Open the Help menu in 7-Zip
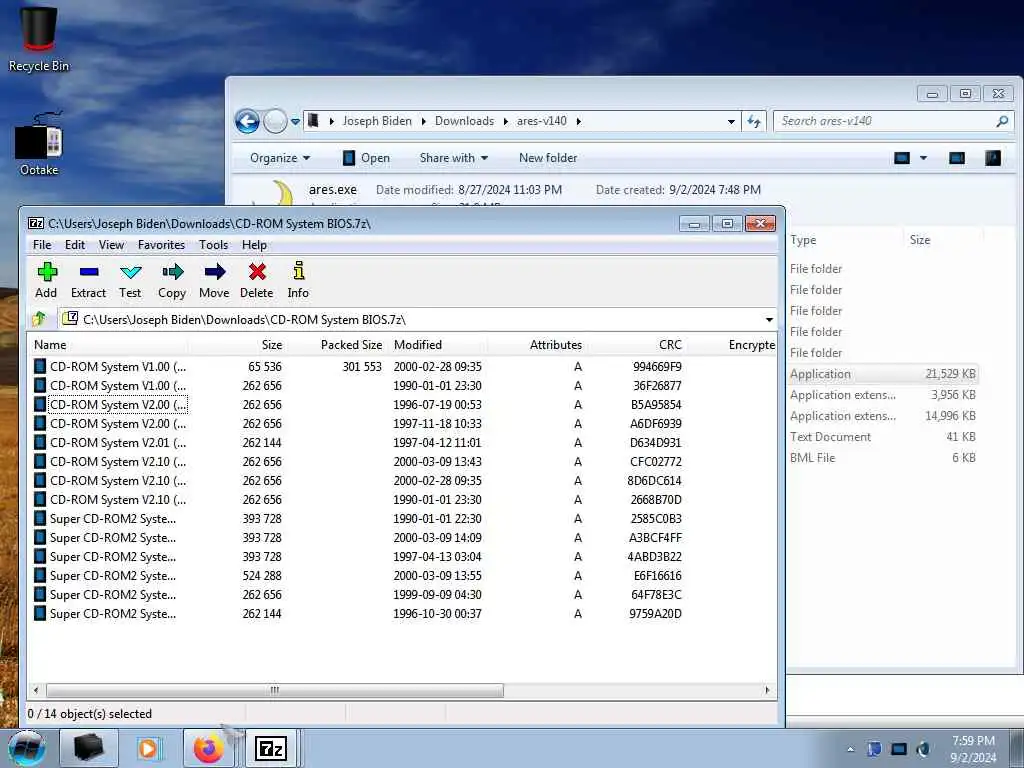This screenshot has width=1024, height=768. [254, 245]
